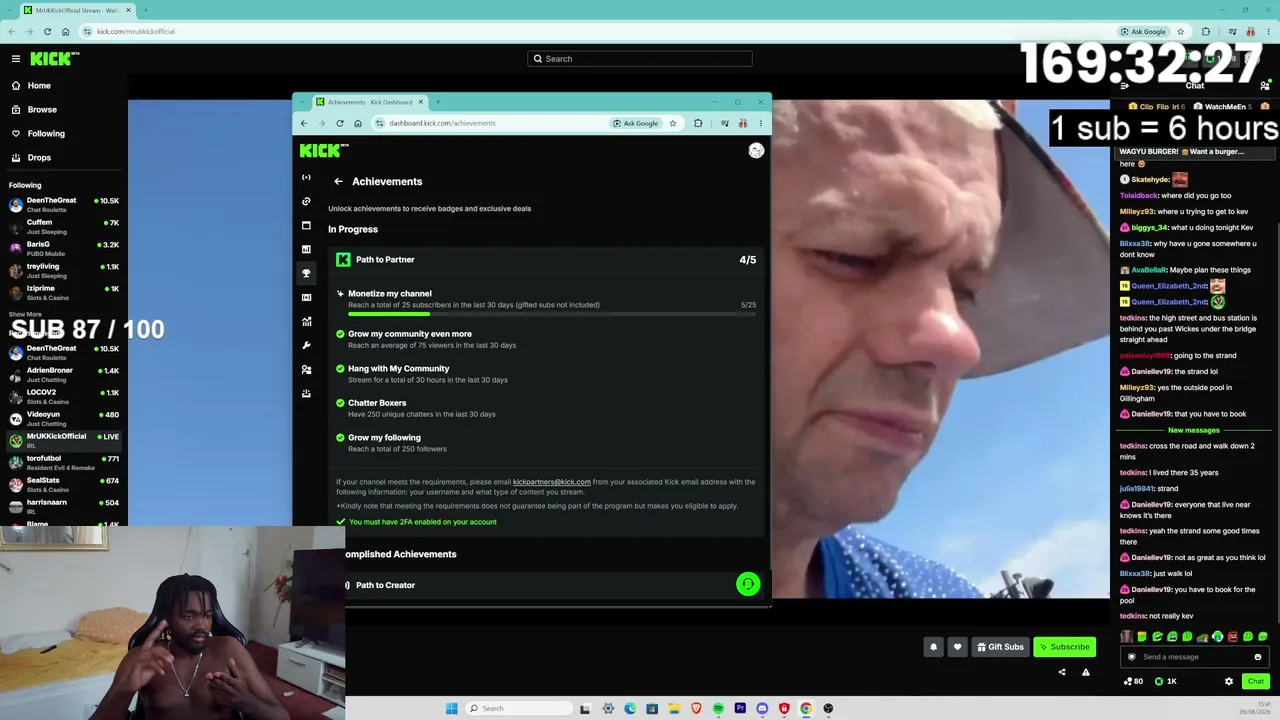Bookmark the dashboard page with the star icon

pos(673,123)
